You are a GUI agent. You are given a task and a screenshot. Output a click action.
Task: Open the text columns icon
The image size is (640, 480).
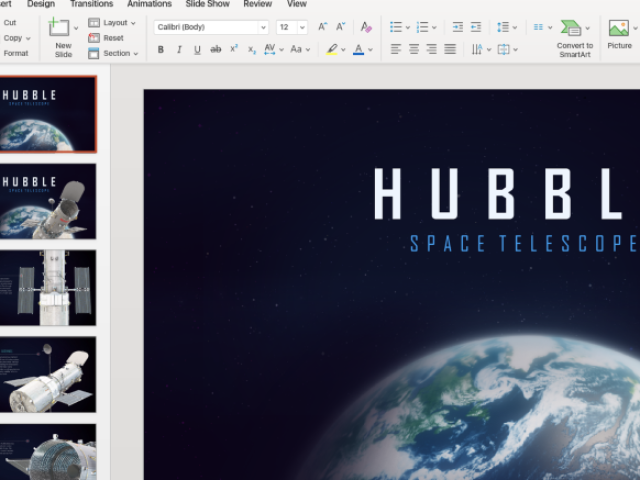[x=538, y=27]
